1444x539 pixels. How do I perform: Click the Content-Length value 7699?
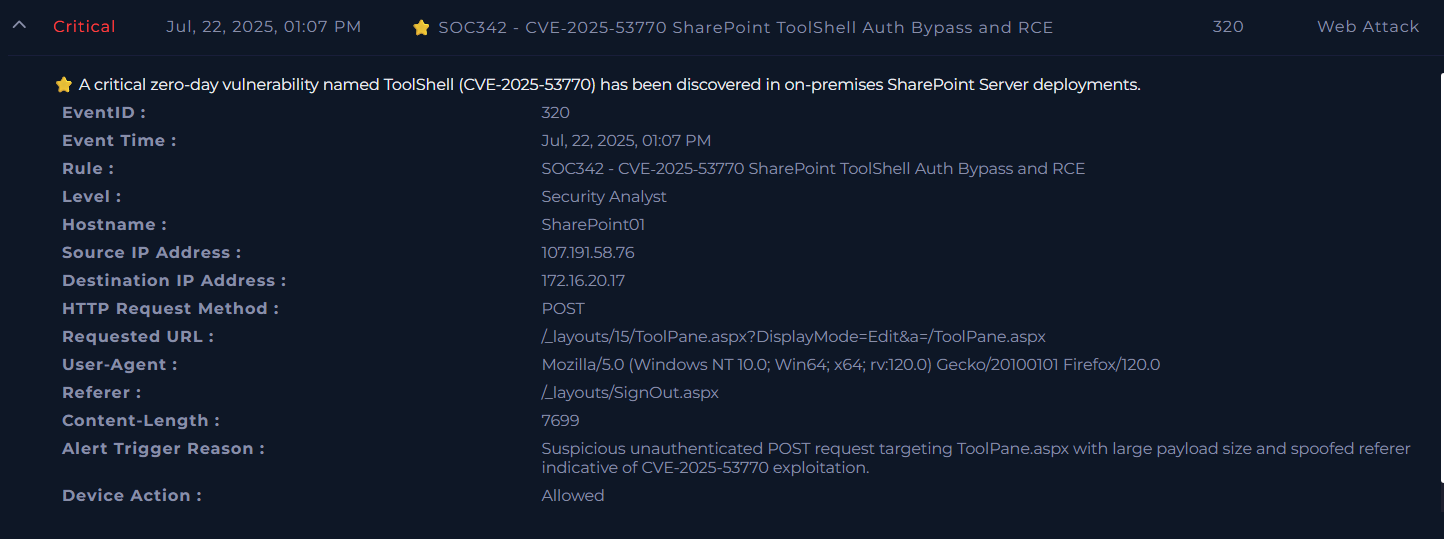point(560,421)
